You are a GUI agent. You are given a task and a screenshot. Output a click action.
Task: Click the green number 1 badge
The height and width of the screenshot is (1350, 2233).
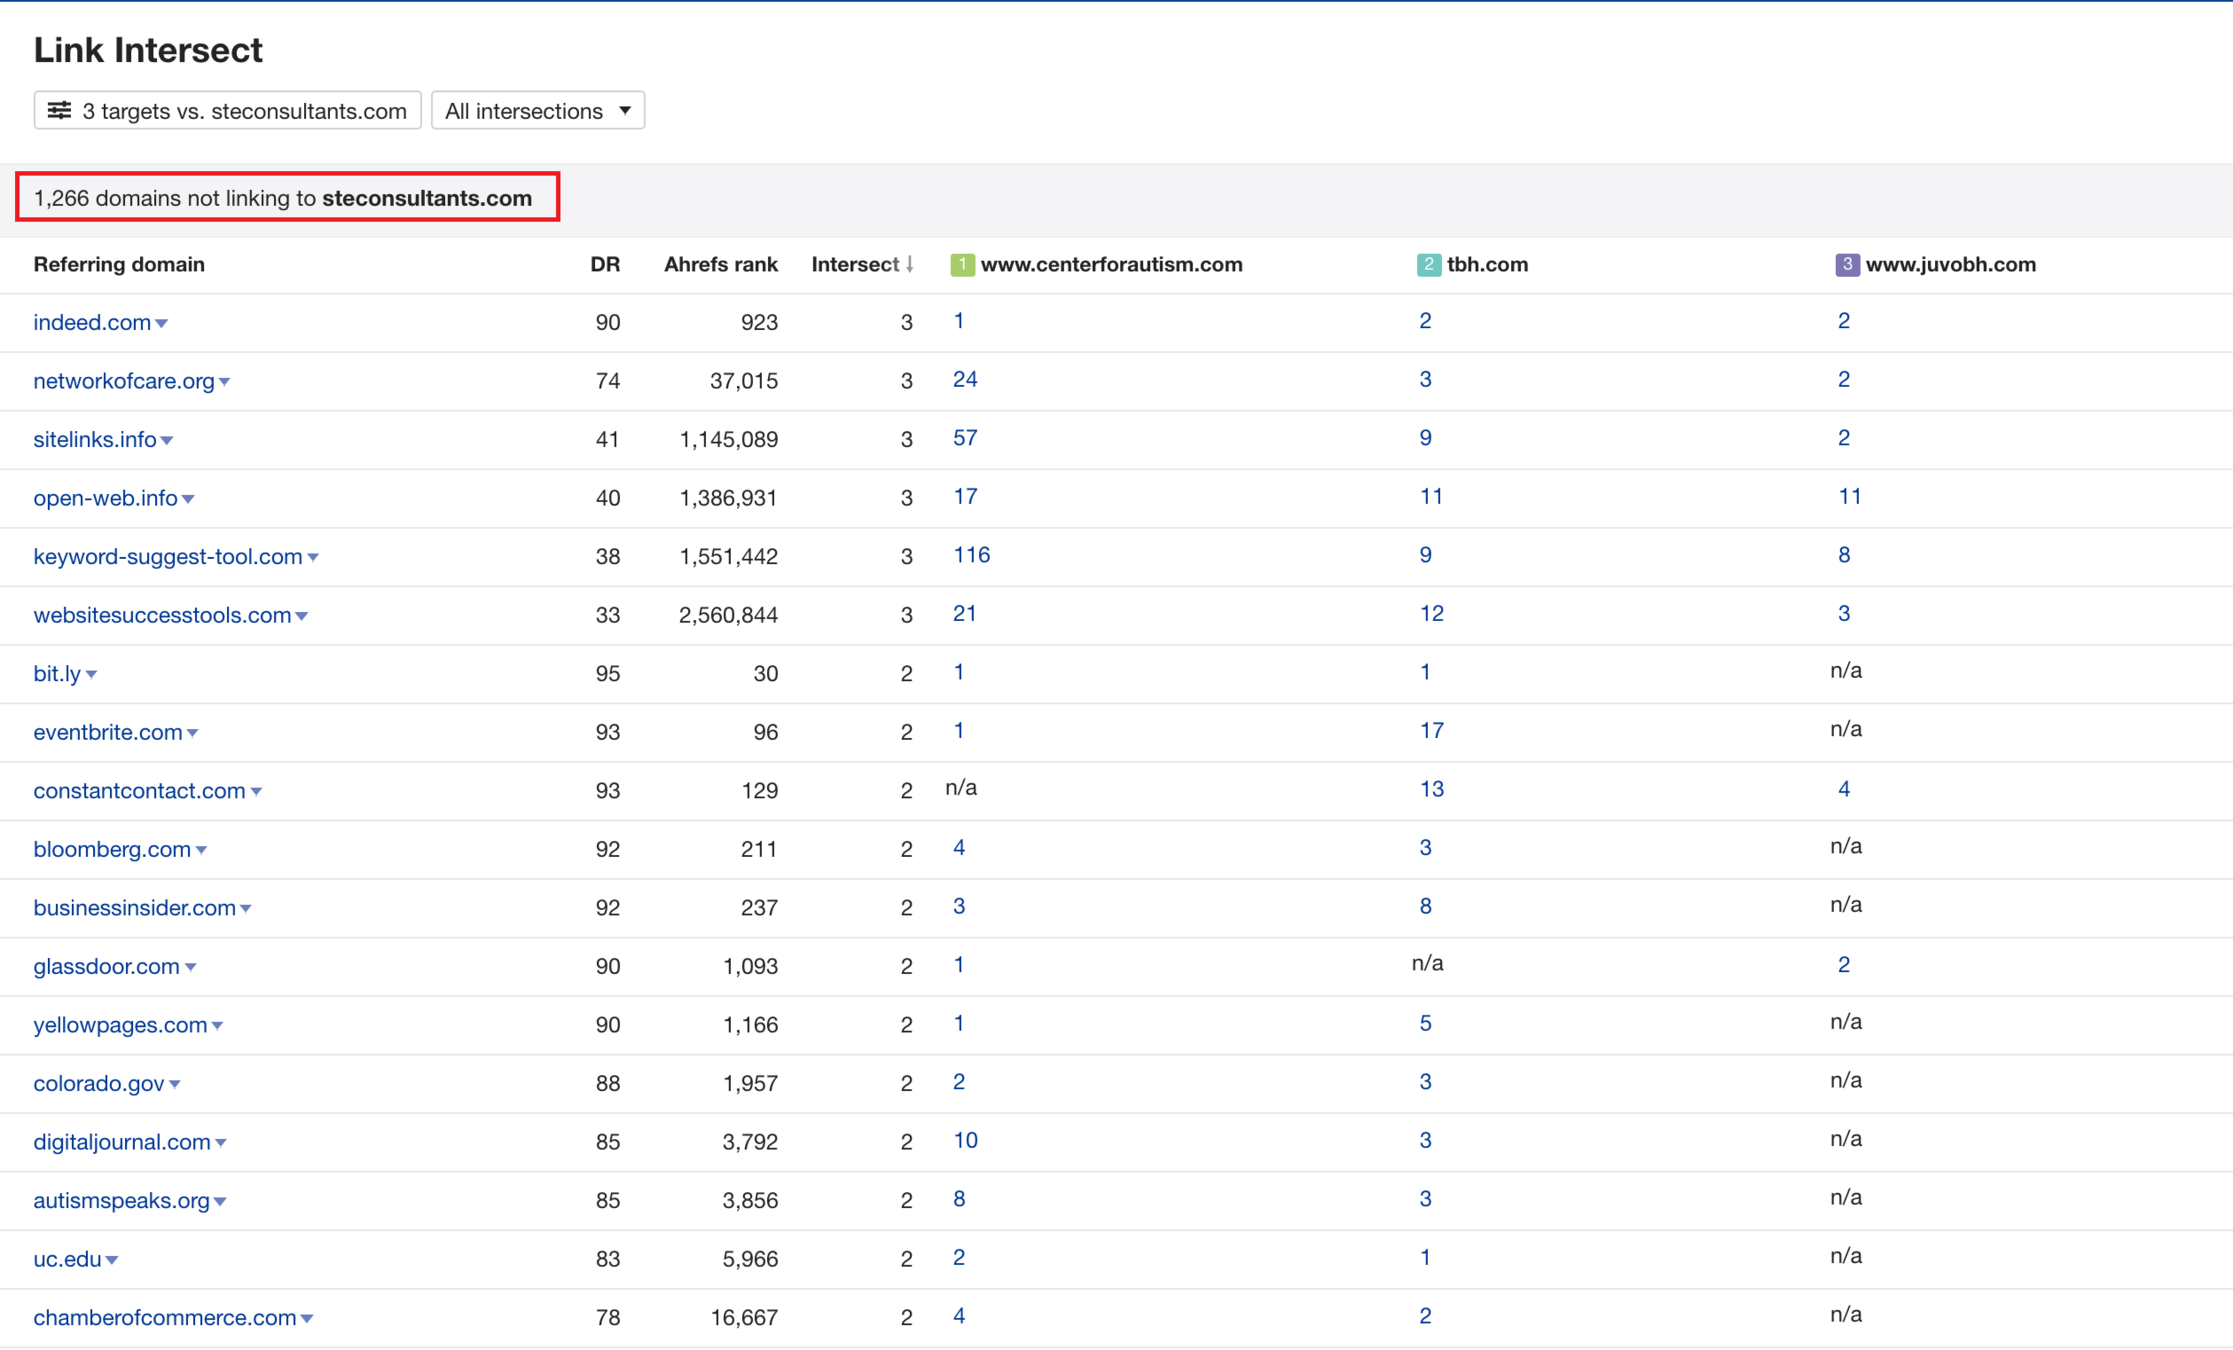(x=962, y=265)
